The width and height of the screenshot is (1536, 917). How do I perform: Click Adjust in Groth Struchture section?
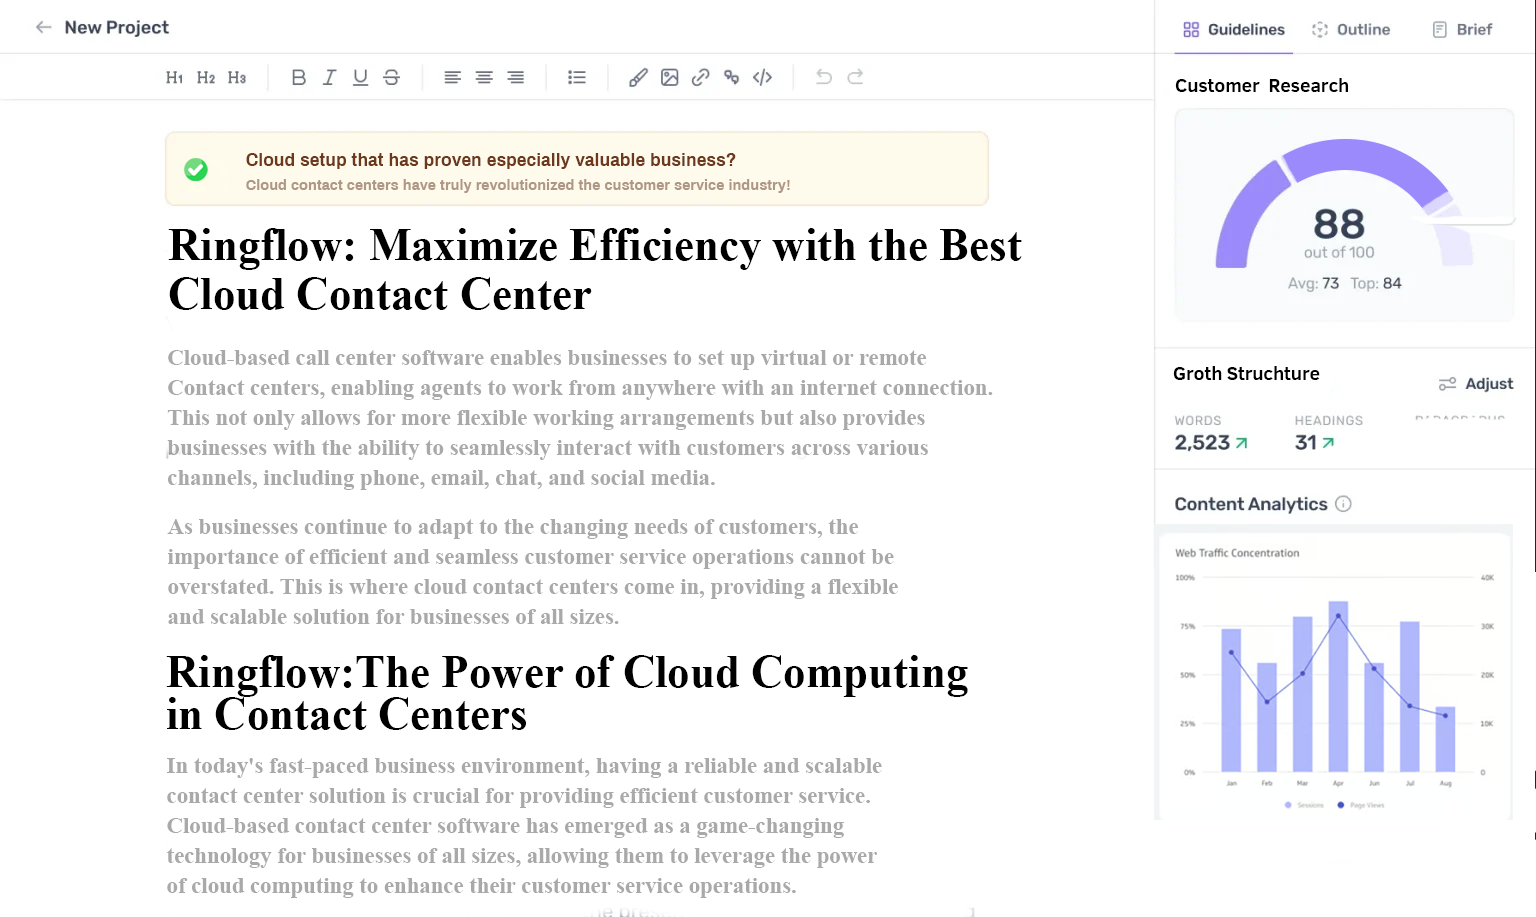1476,384
